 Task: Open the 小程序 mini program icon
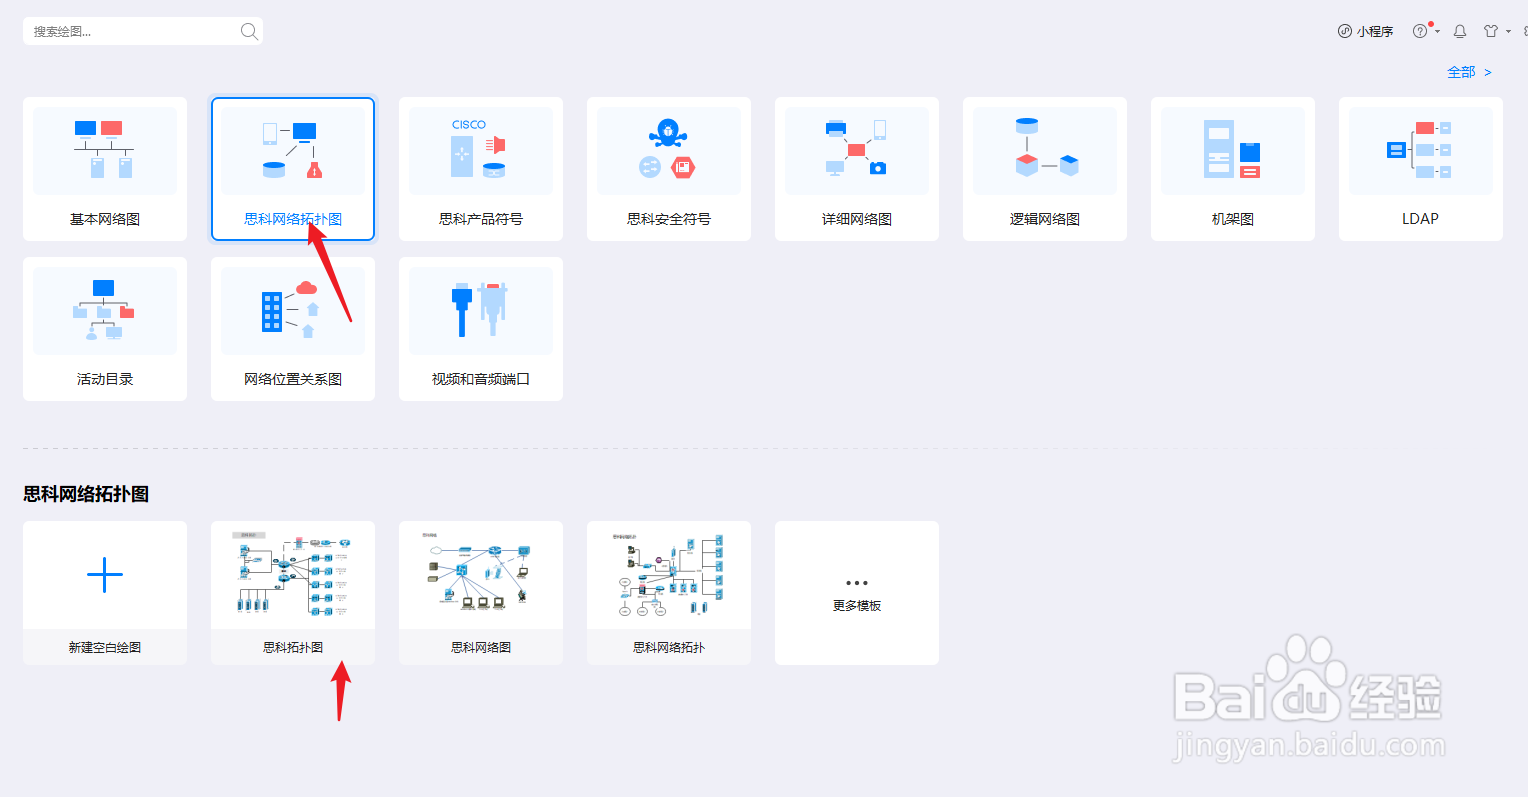click(1345, 31)
